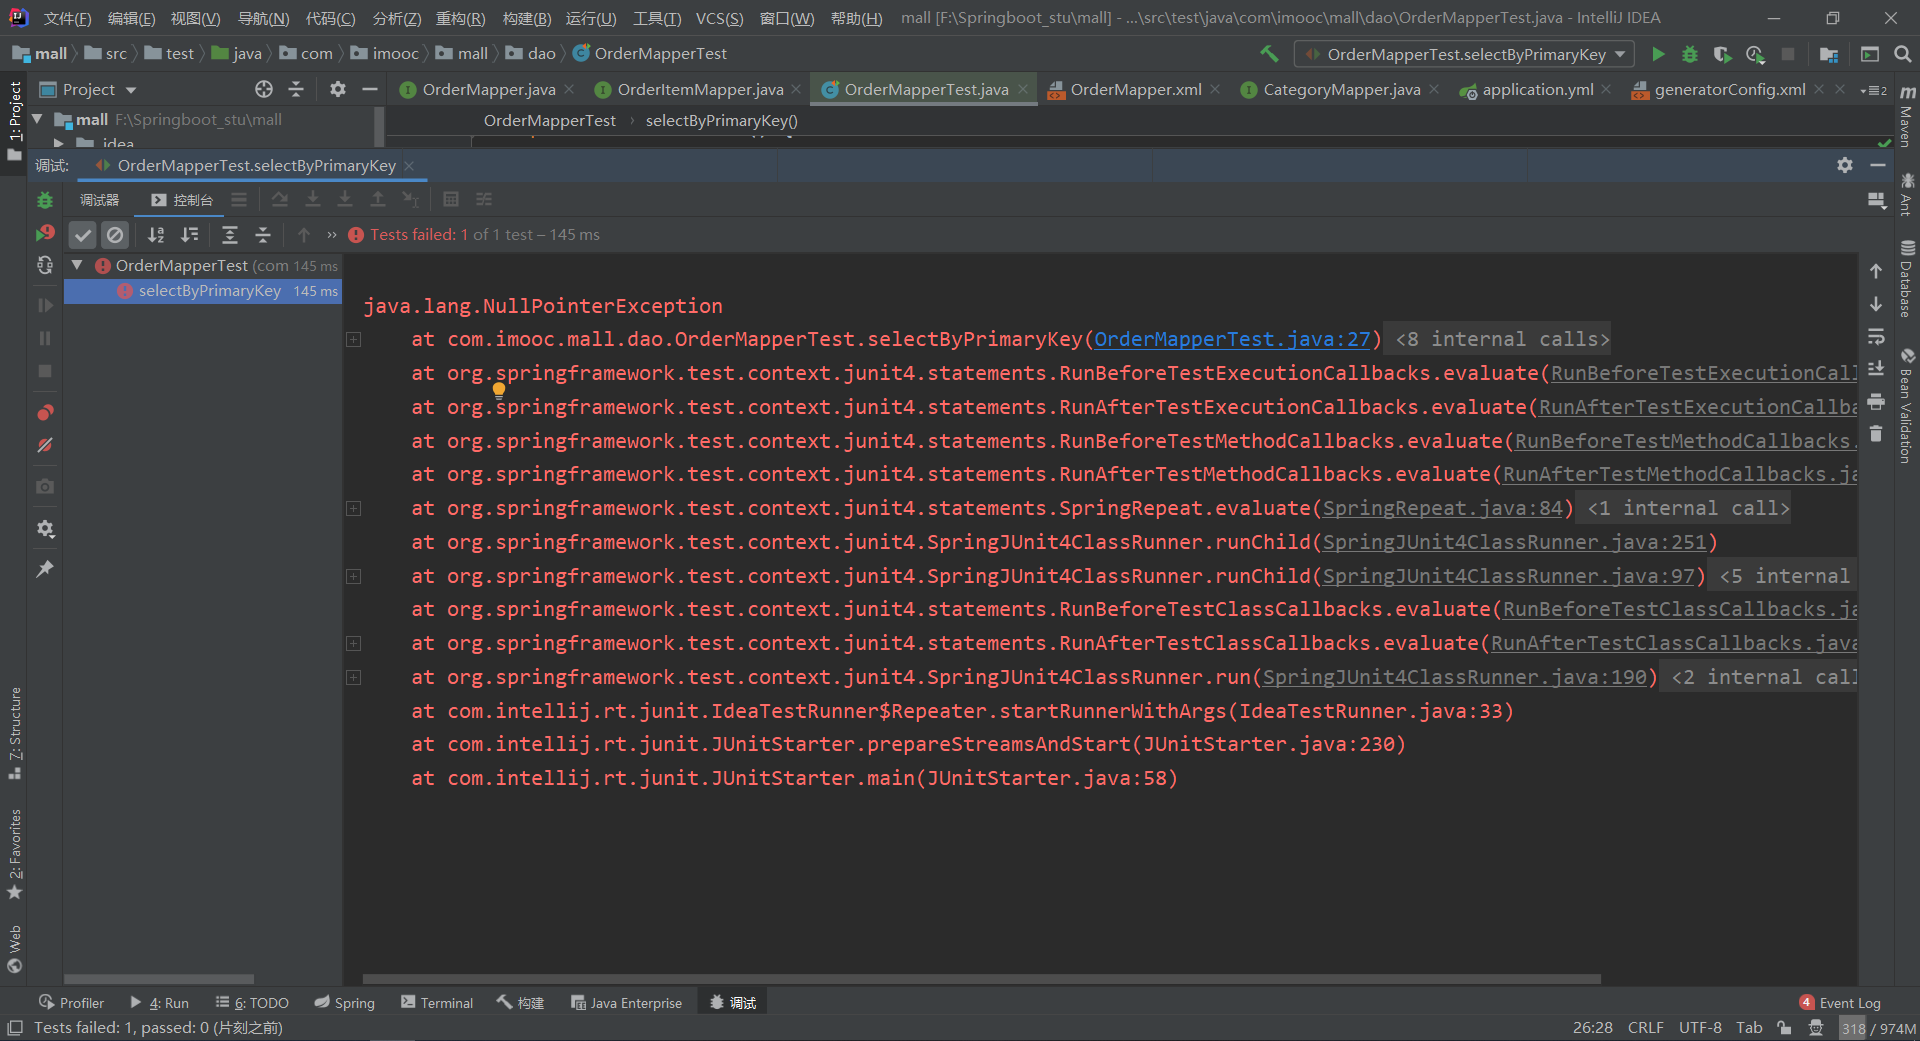Open Event Log button
Image resolution: width=1920 pixels, height=1041 pixels.
point(1840,1003)
